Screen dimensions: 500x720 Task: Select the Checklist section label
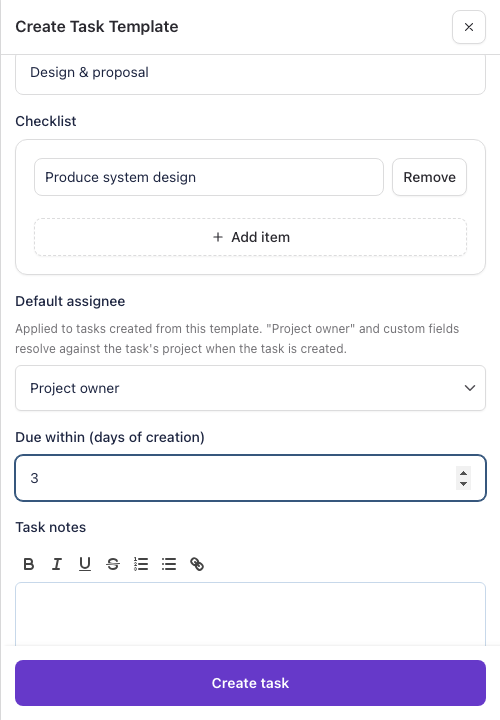click(x=45, y=121)
